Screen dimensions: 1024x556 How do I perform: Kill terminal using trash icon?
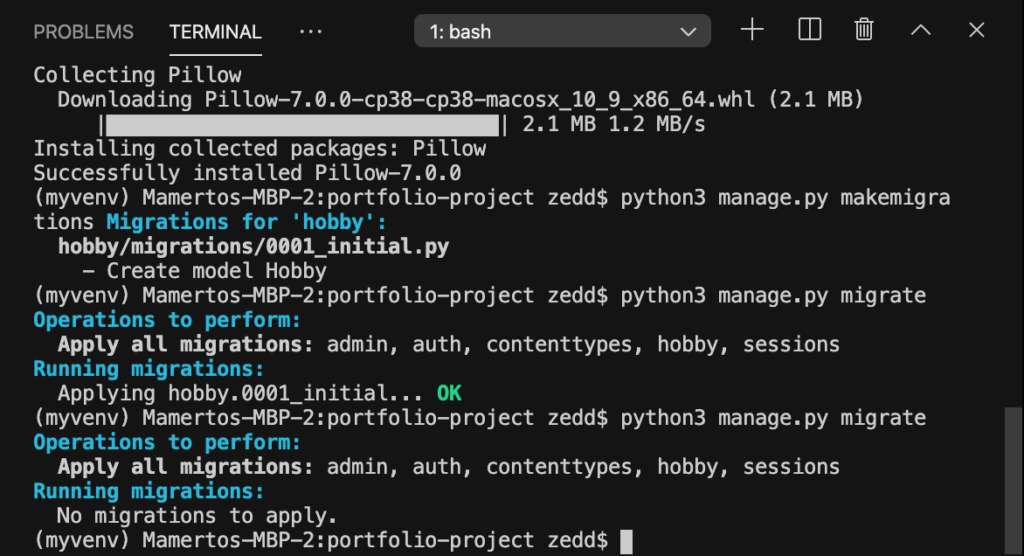point(864,30)
